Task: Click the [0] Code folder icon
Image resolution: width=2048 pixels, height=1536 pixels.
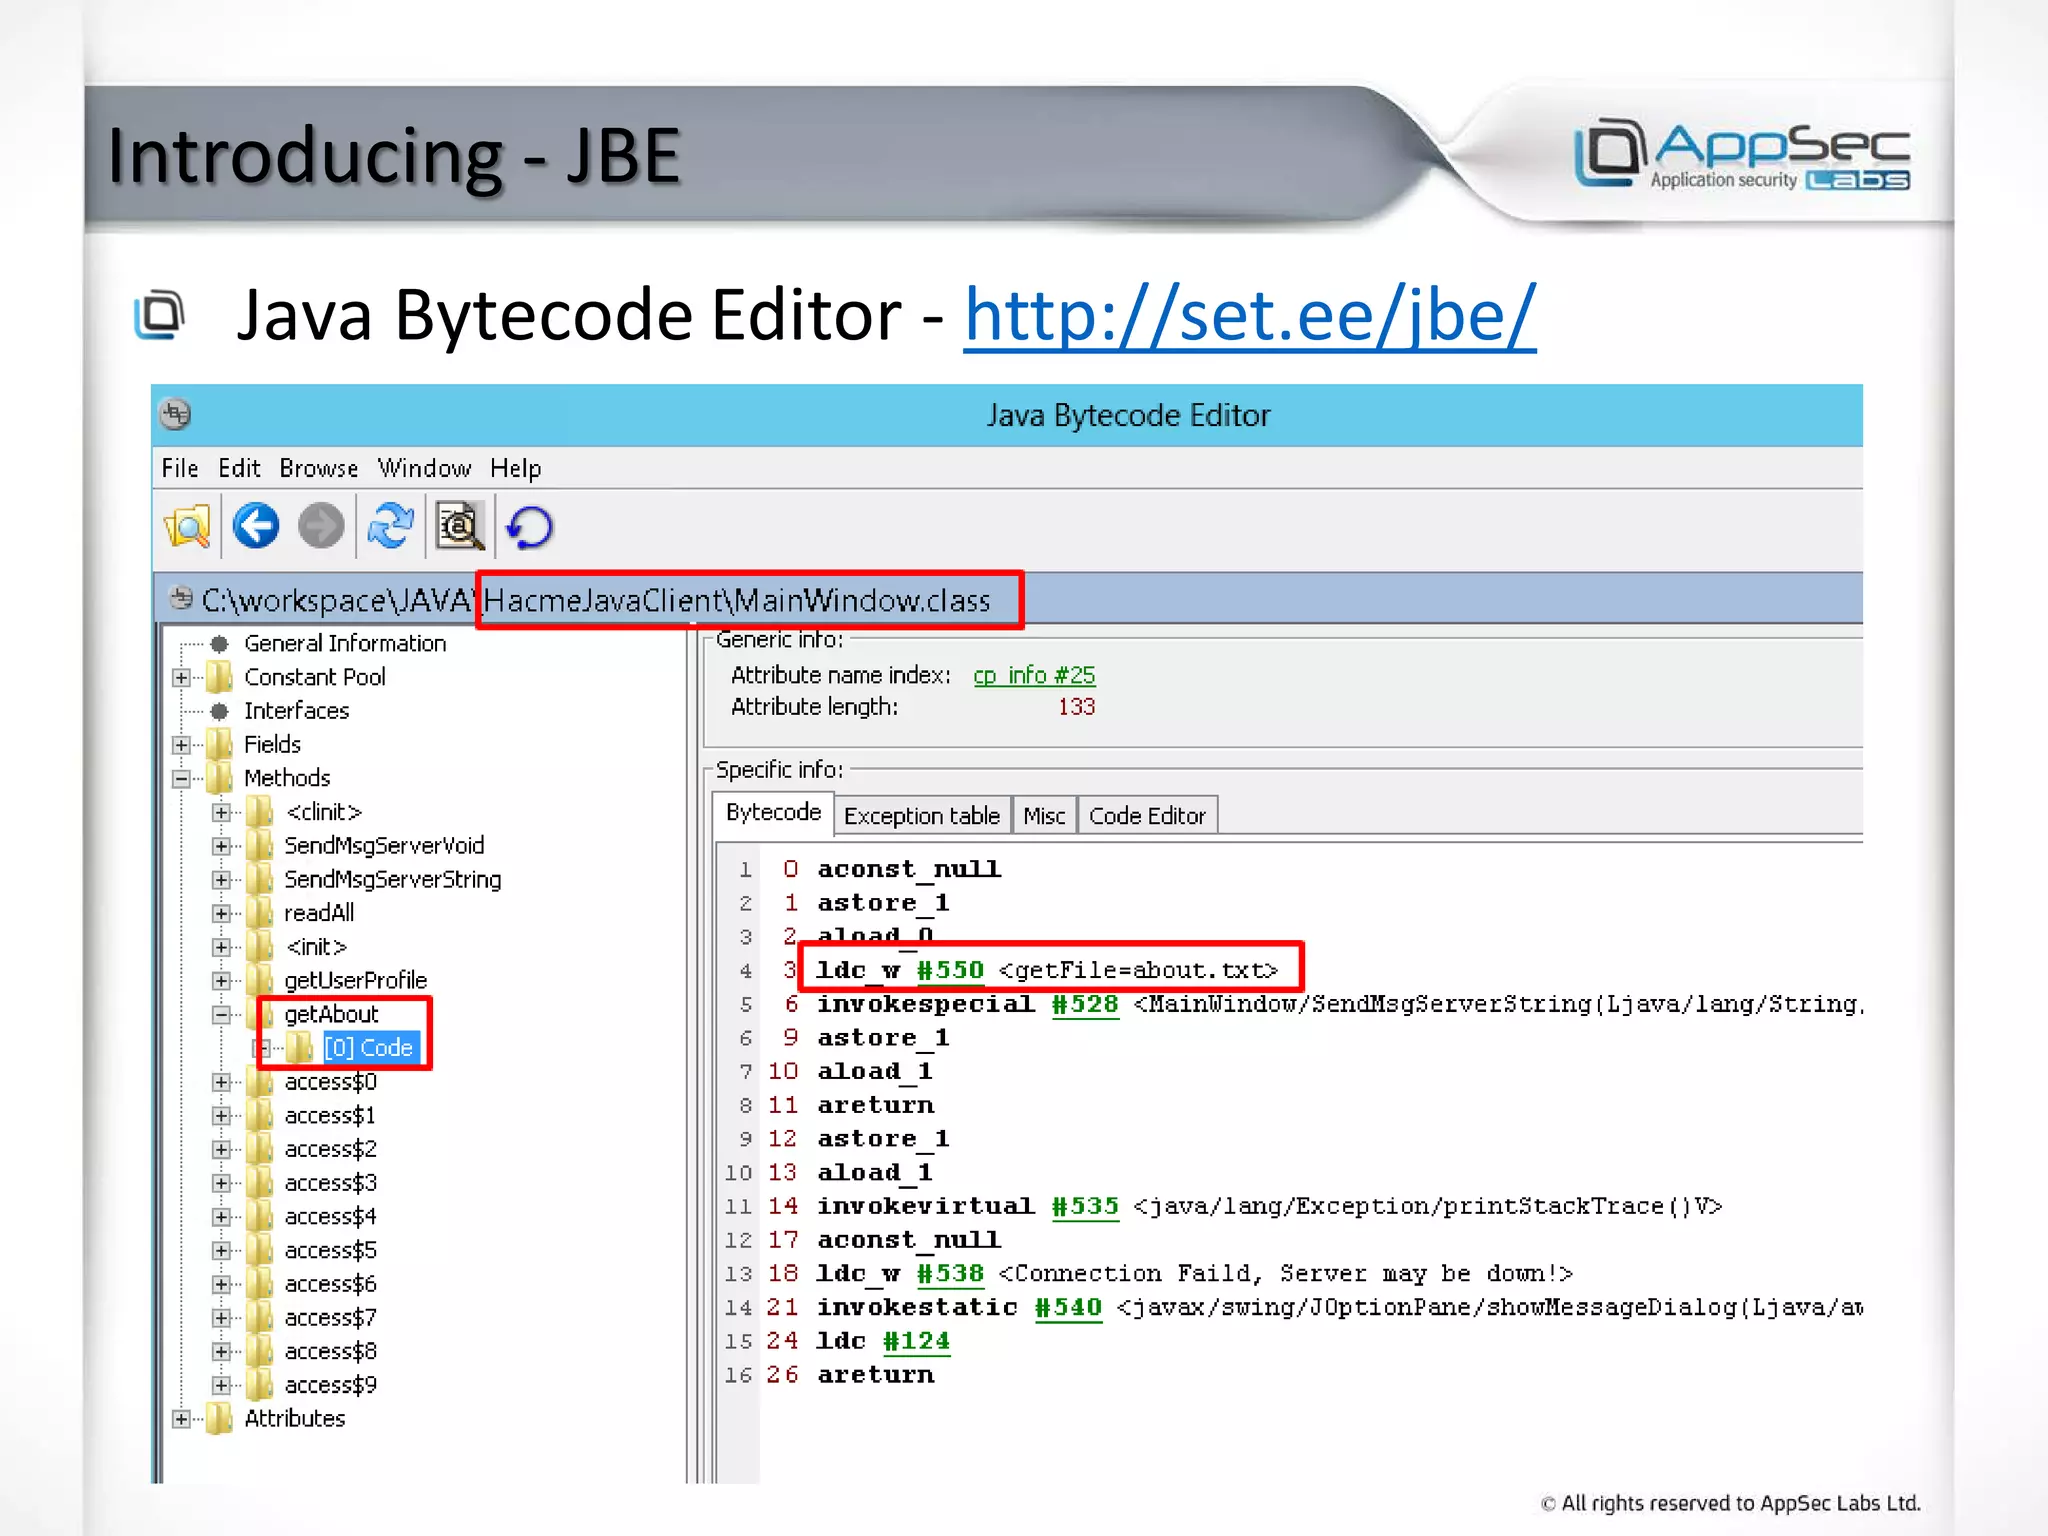Action: point(300,1047)
